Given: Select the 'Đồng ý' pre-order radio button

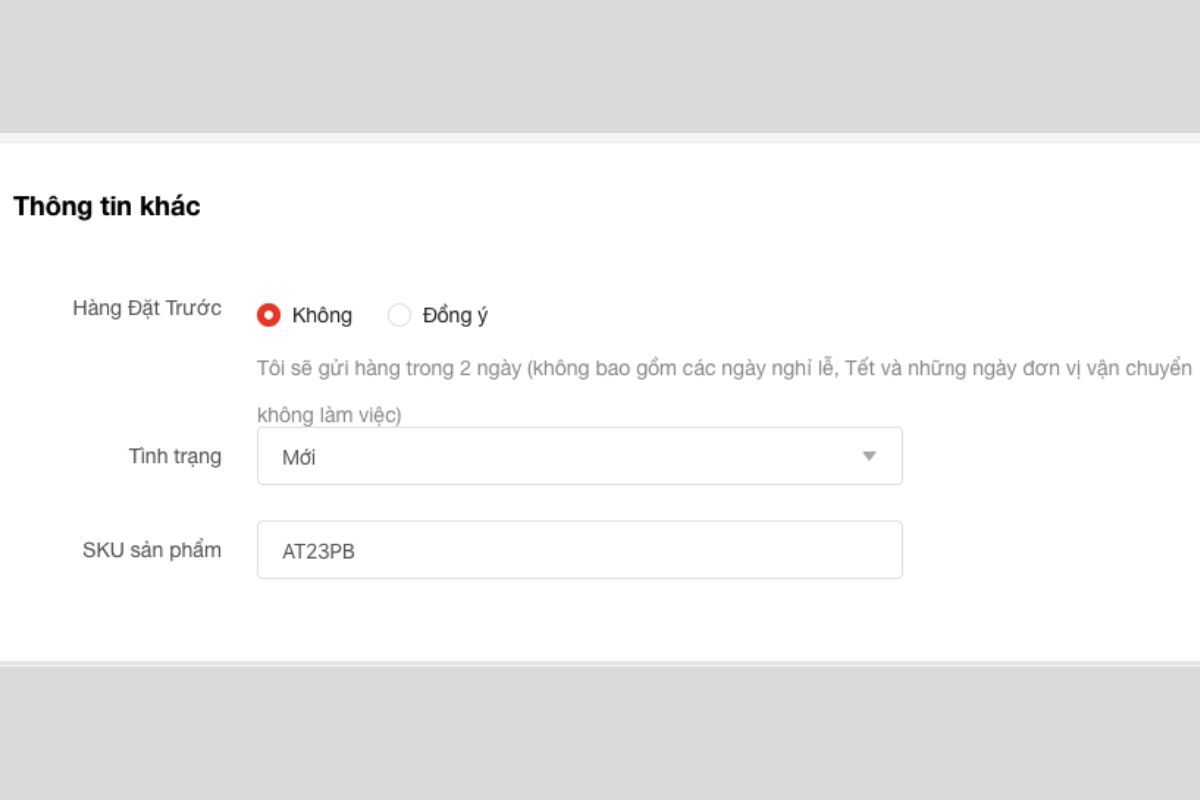Looking at the screenshot, I should coord(399,315).
